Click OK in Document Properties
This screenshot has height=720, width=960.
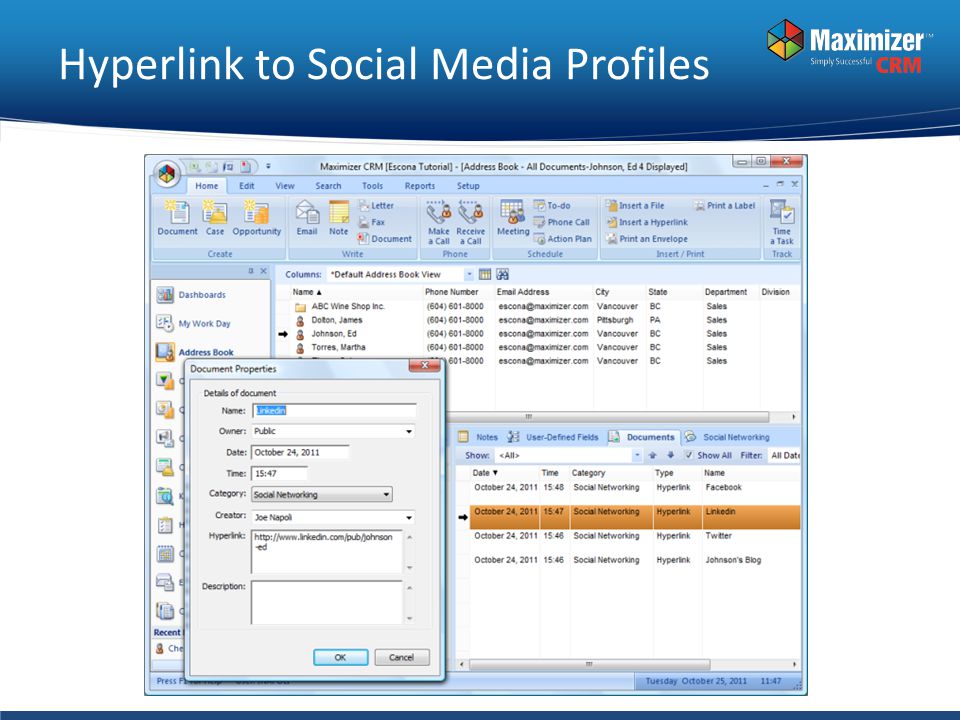click(340, 657)
